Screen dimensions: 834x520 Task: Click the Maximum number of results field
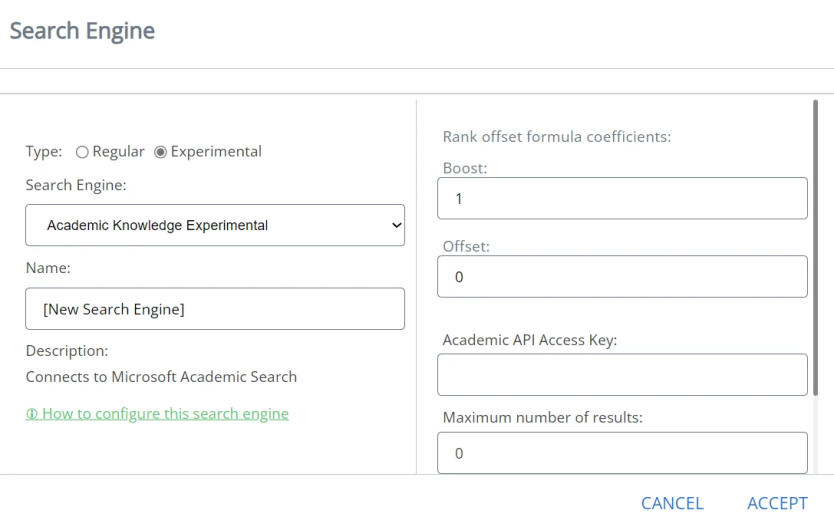[621, 452]
